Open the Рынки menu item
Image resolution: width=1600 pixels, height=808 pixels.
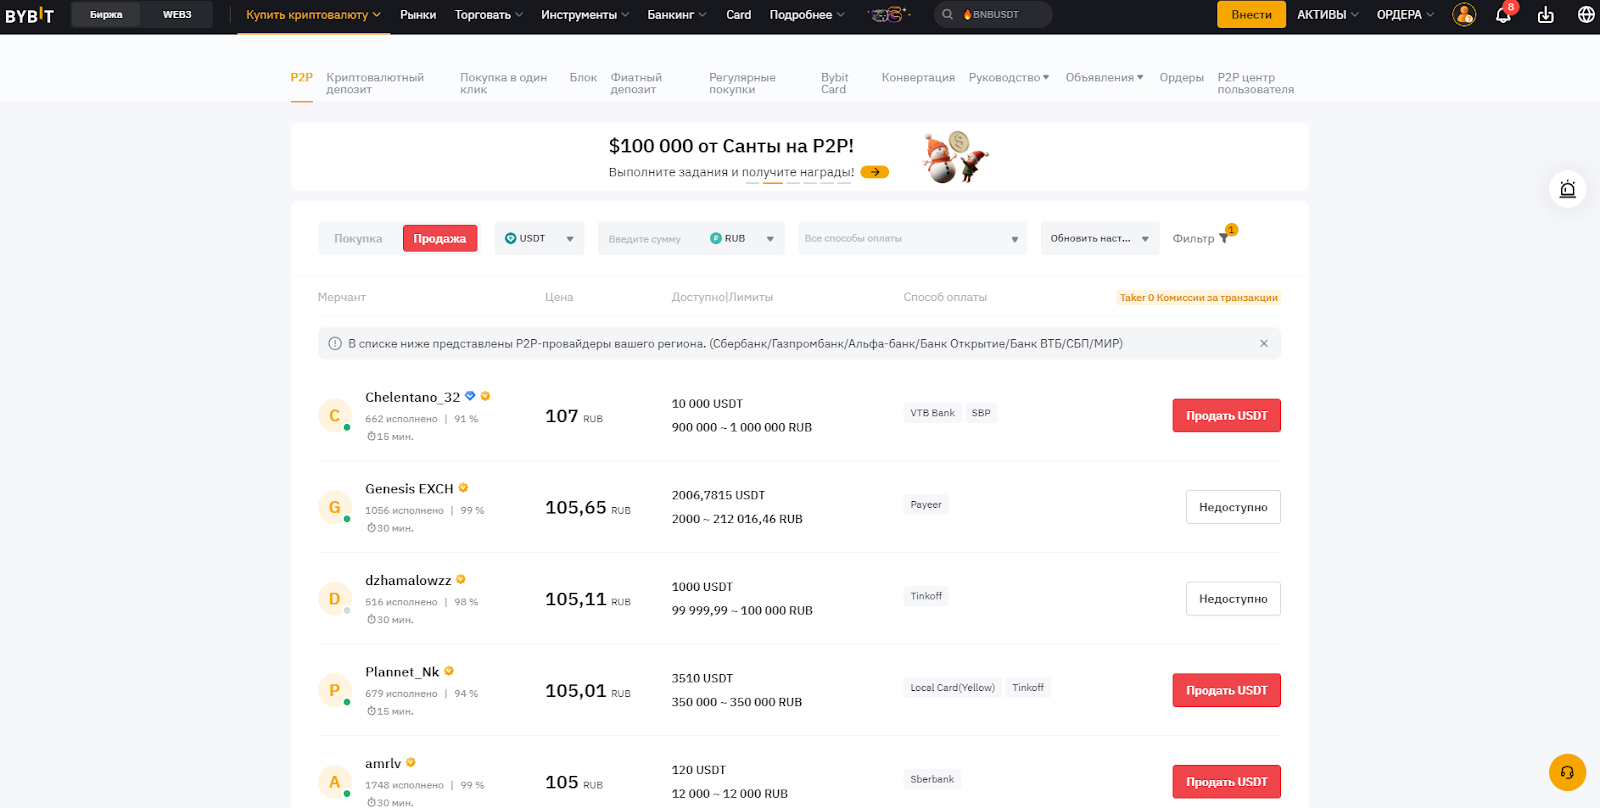(x=418, y=15)
